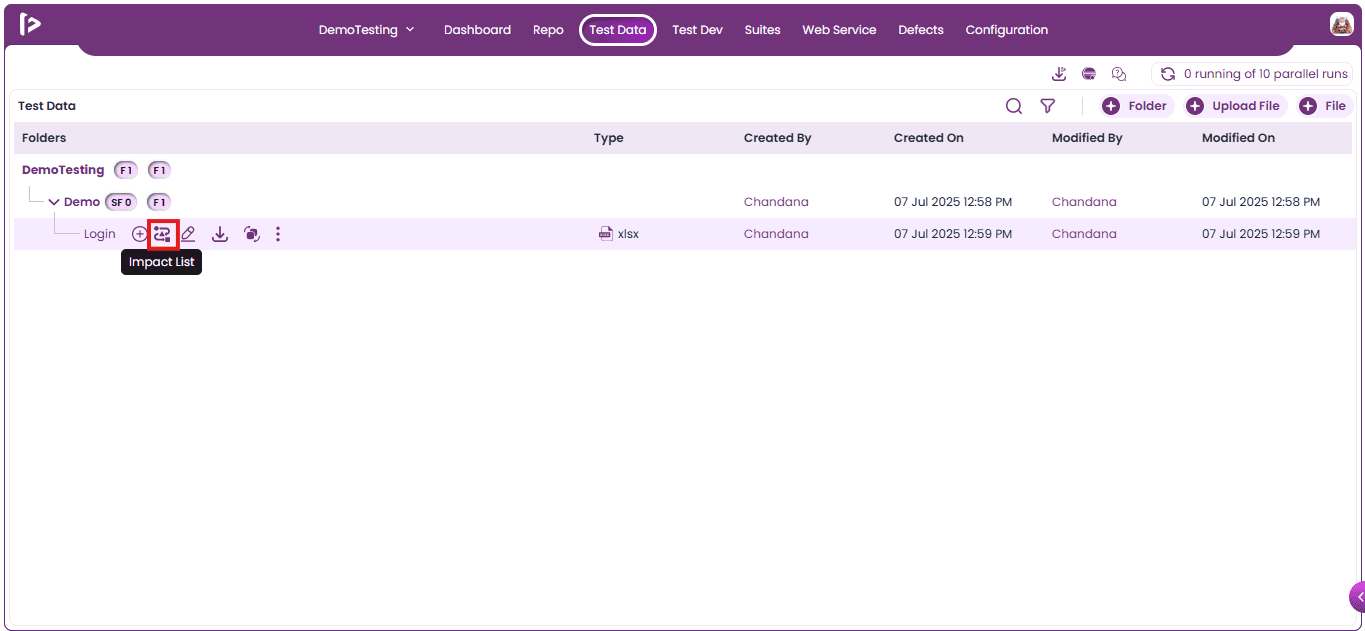This screenshot has height=631, width=1365.
Task: Open the Suites tab
Action: (762, 30)
